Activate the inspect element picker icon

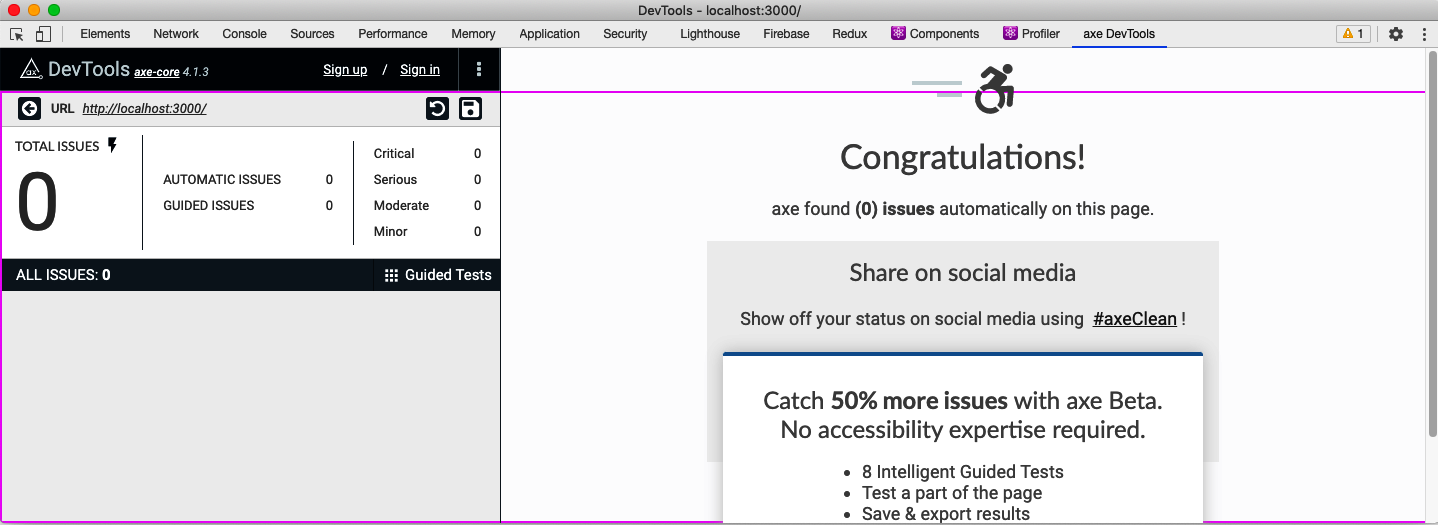[x=17, y=34]
